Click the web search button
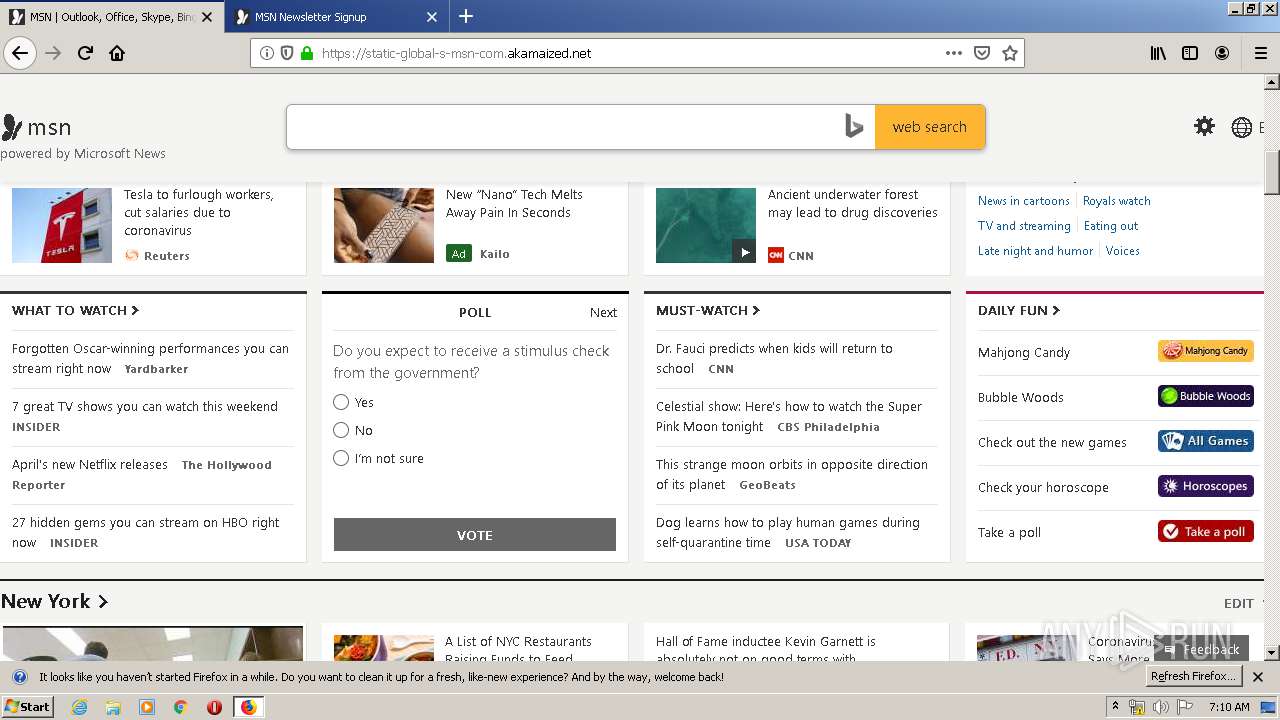The image size is (1280, 720). pos(930,127)
